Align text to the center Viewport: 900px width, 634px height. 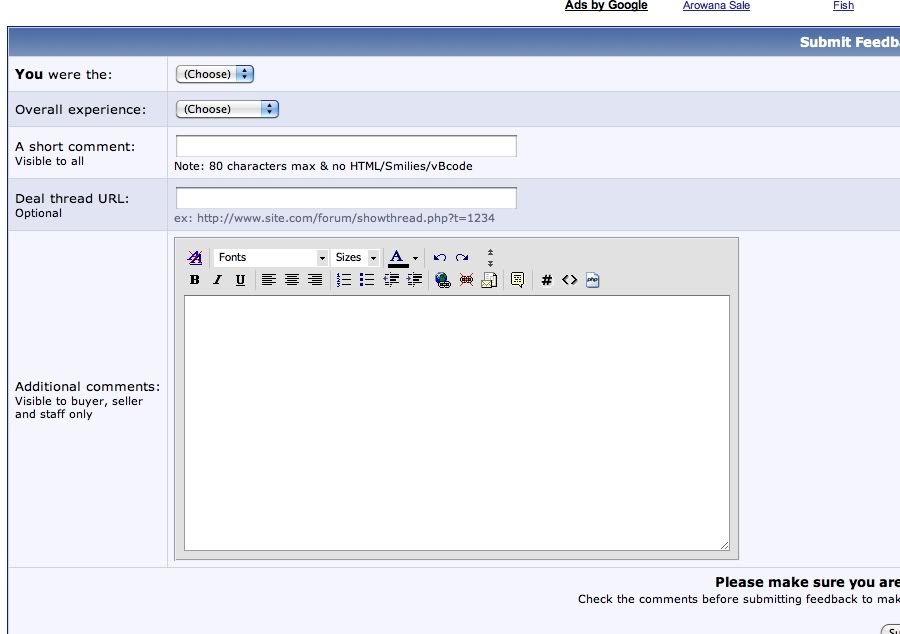tap(292, 281)
